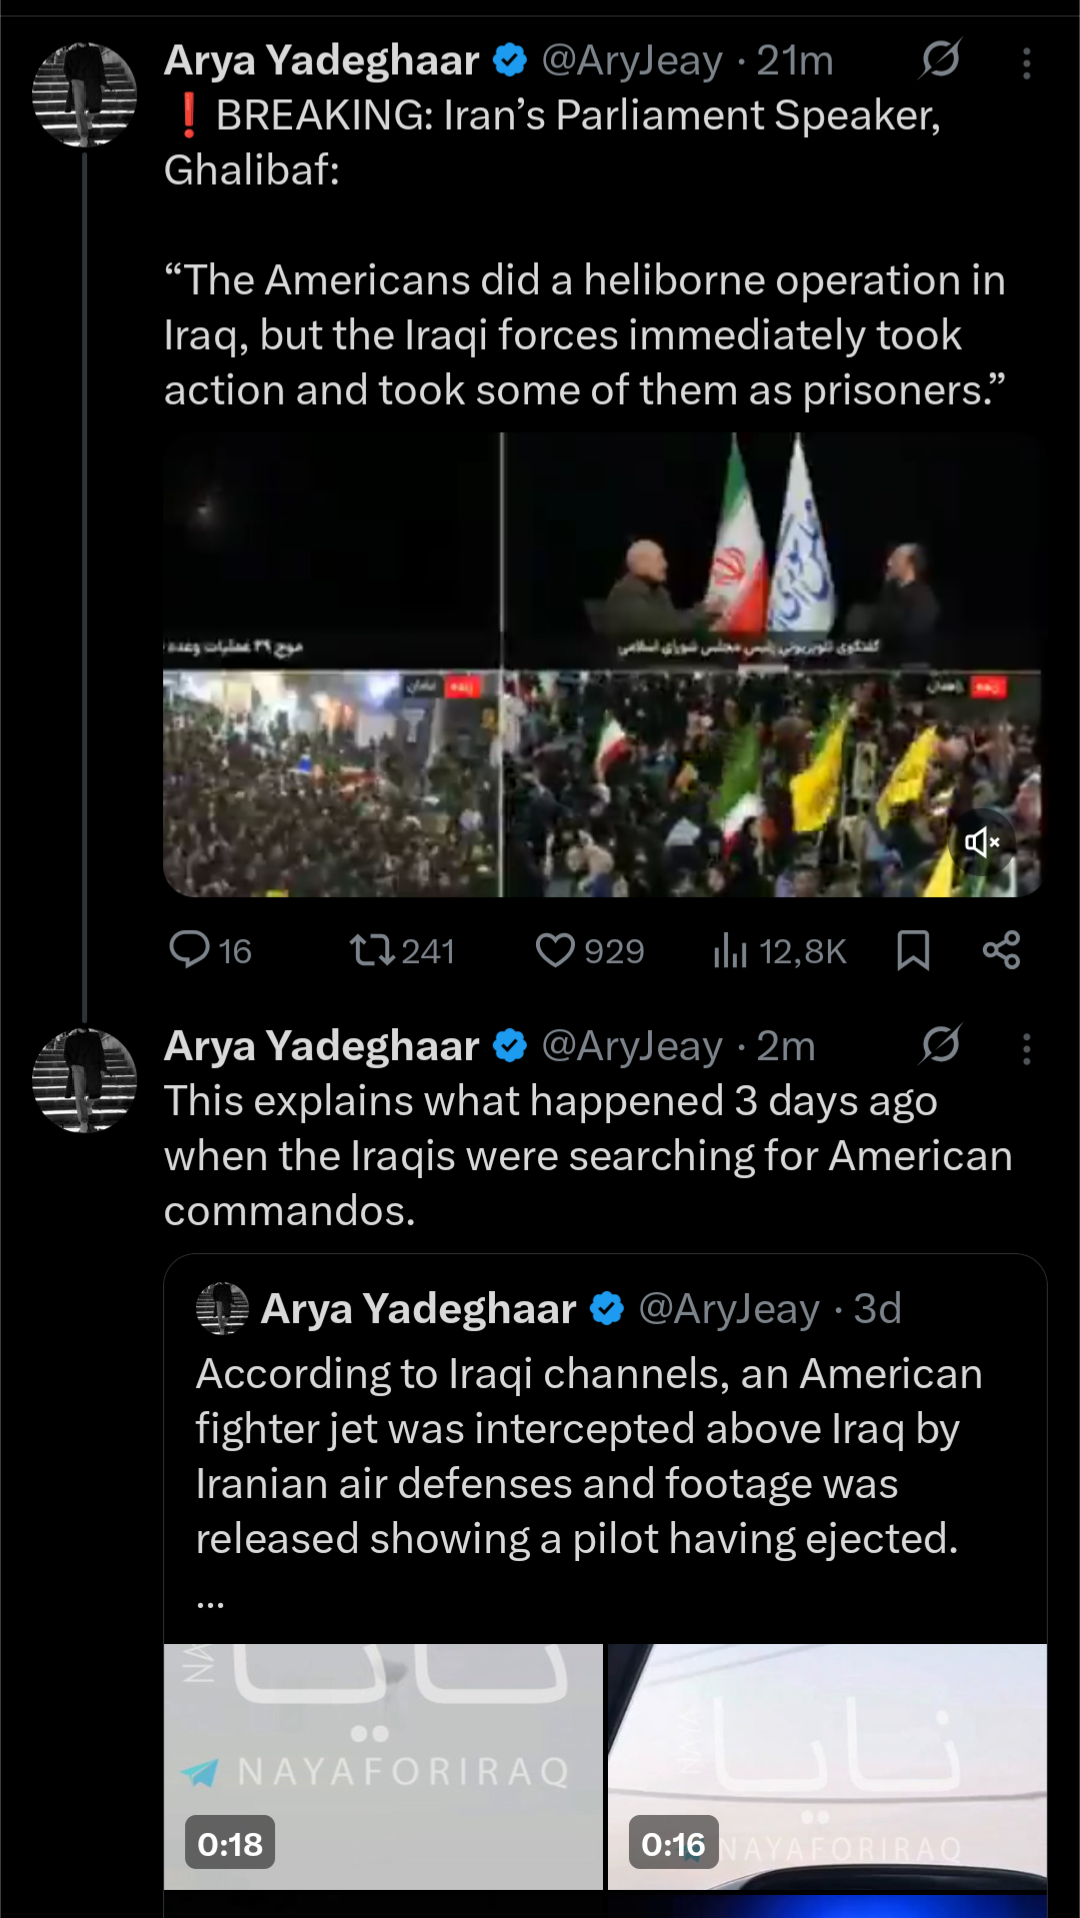Reply to the Ghalibaf breaking news tweet

(x=190, y=950)
